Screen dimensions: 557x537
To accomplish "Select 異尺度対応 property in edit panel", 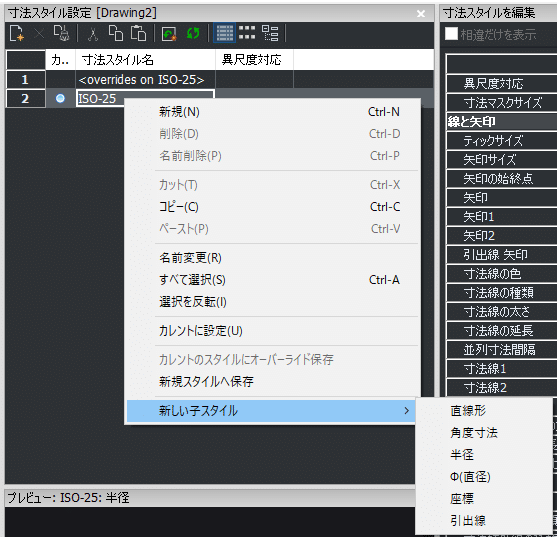I will (502, 84).
